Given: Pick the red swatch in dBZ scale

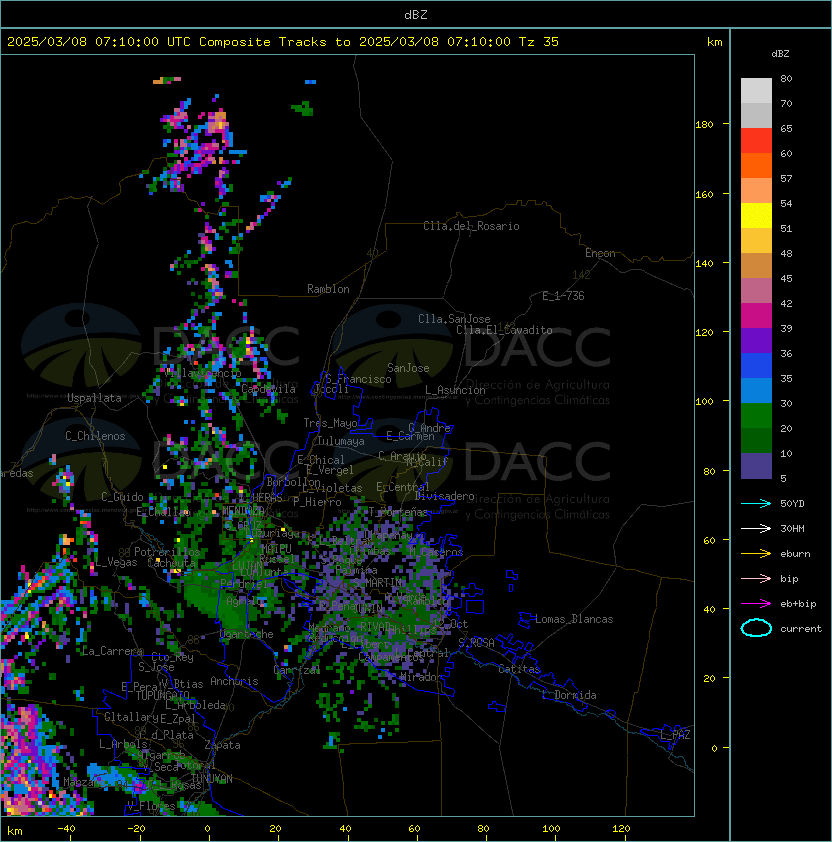Looking at the screenshot, I should click(x=756, y=141).
